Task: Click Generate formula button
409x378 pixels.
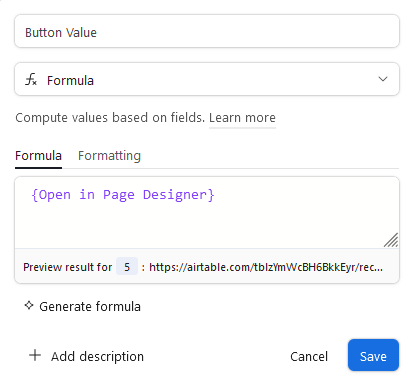Action: [83, 306]
